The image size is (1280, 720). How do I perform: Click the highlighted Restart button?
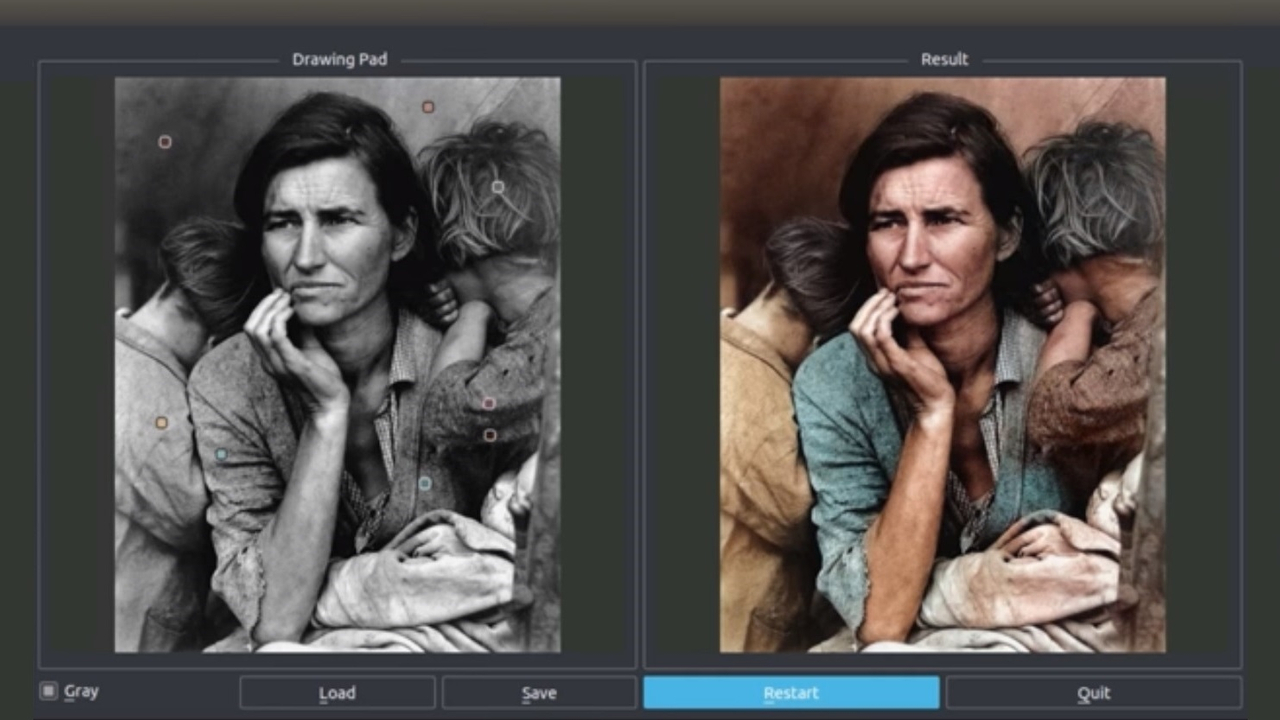[x=791, y=693]
